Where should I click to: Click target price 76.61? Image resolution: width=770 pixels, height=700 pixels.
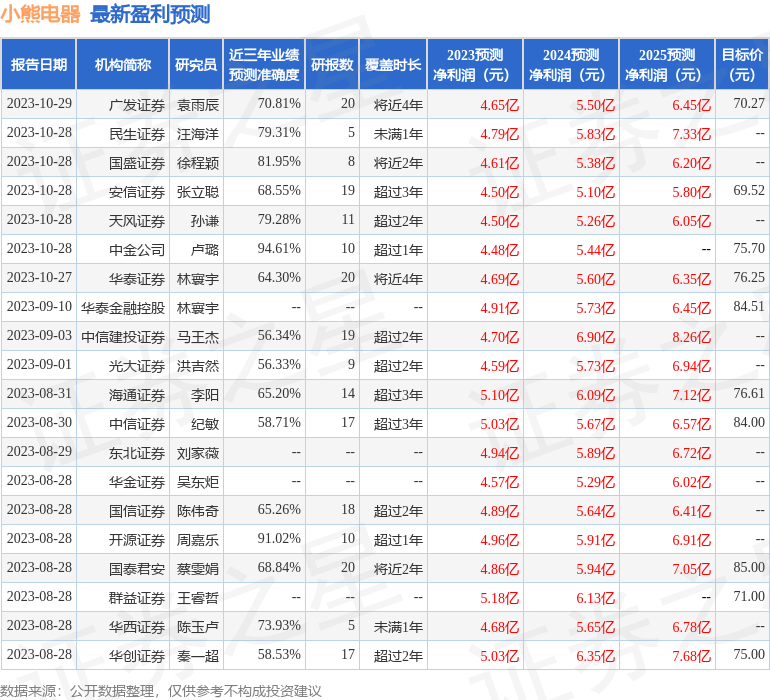[x=749, y=393]
